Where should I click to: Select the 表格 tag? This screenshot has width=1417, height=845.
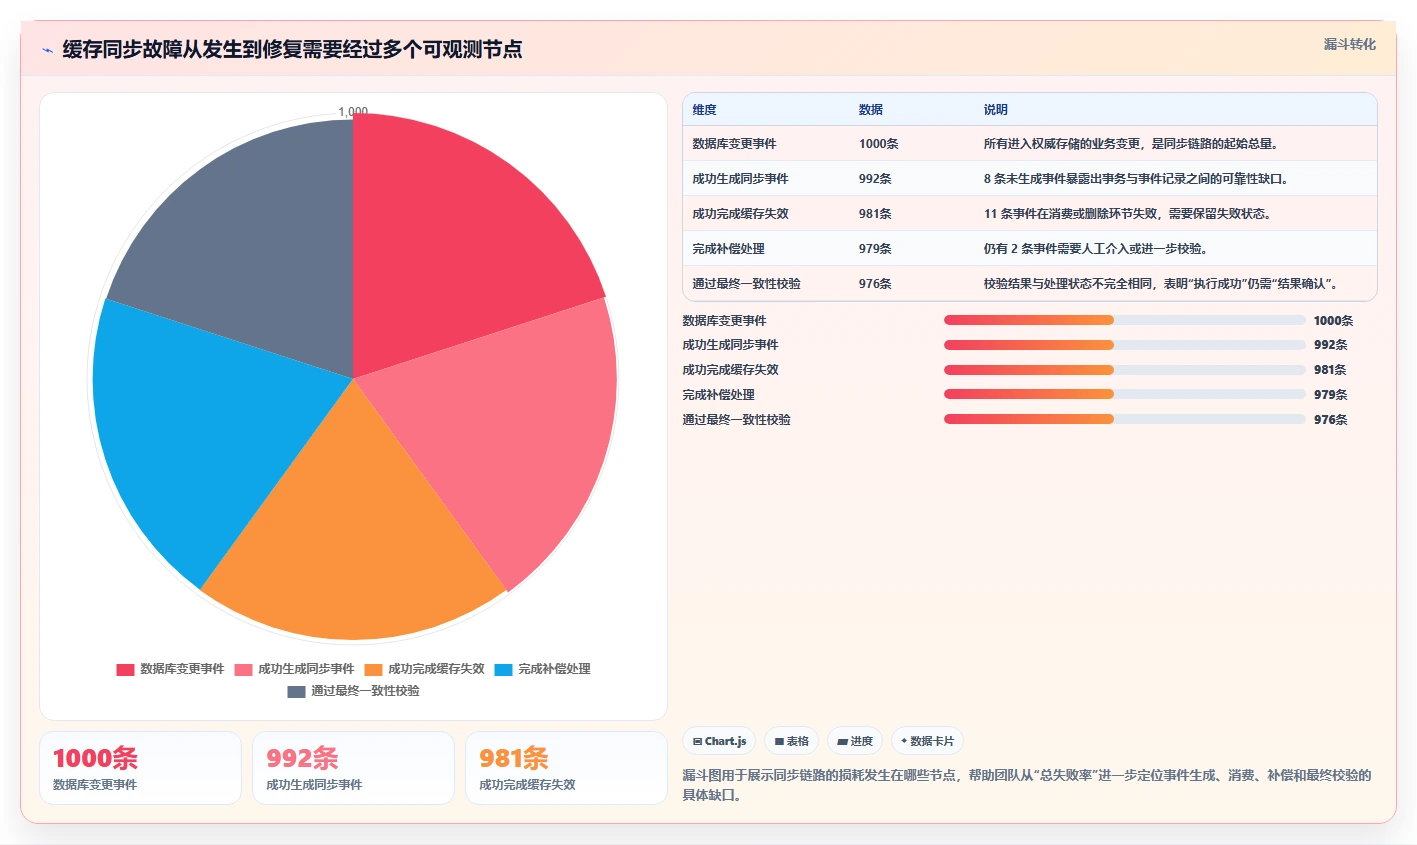click(x=791, y=741)
